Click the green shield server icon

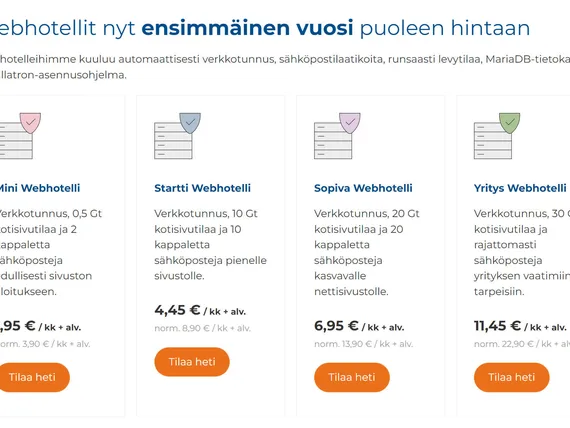[497, 136]
